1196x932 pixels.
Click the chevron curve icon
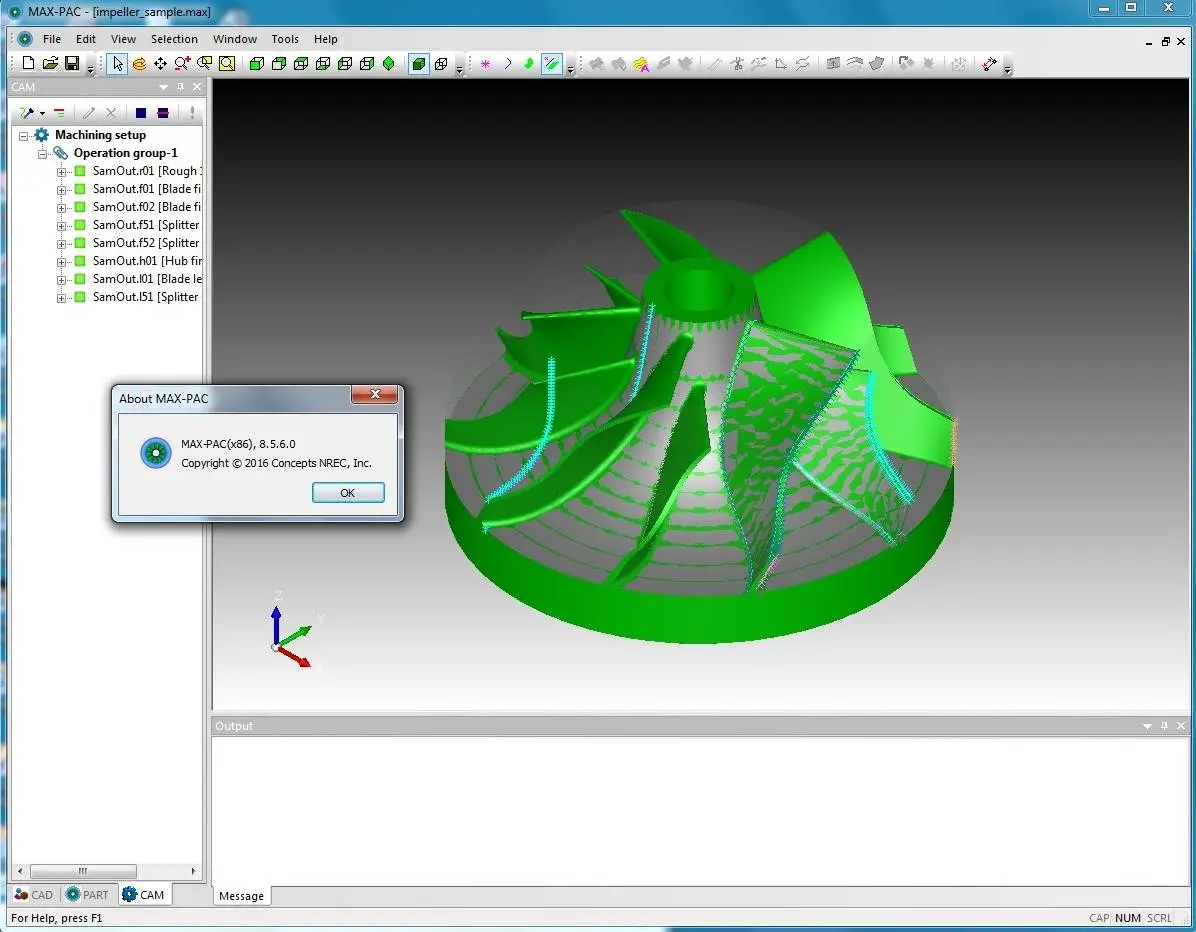pyautogui.click(x=507, y=64)
